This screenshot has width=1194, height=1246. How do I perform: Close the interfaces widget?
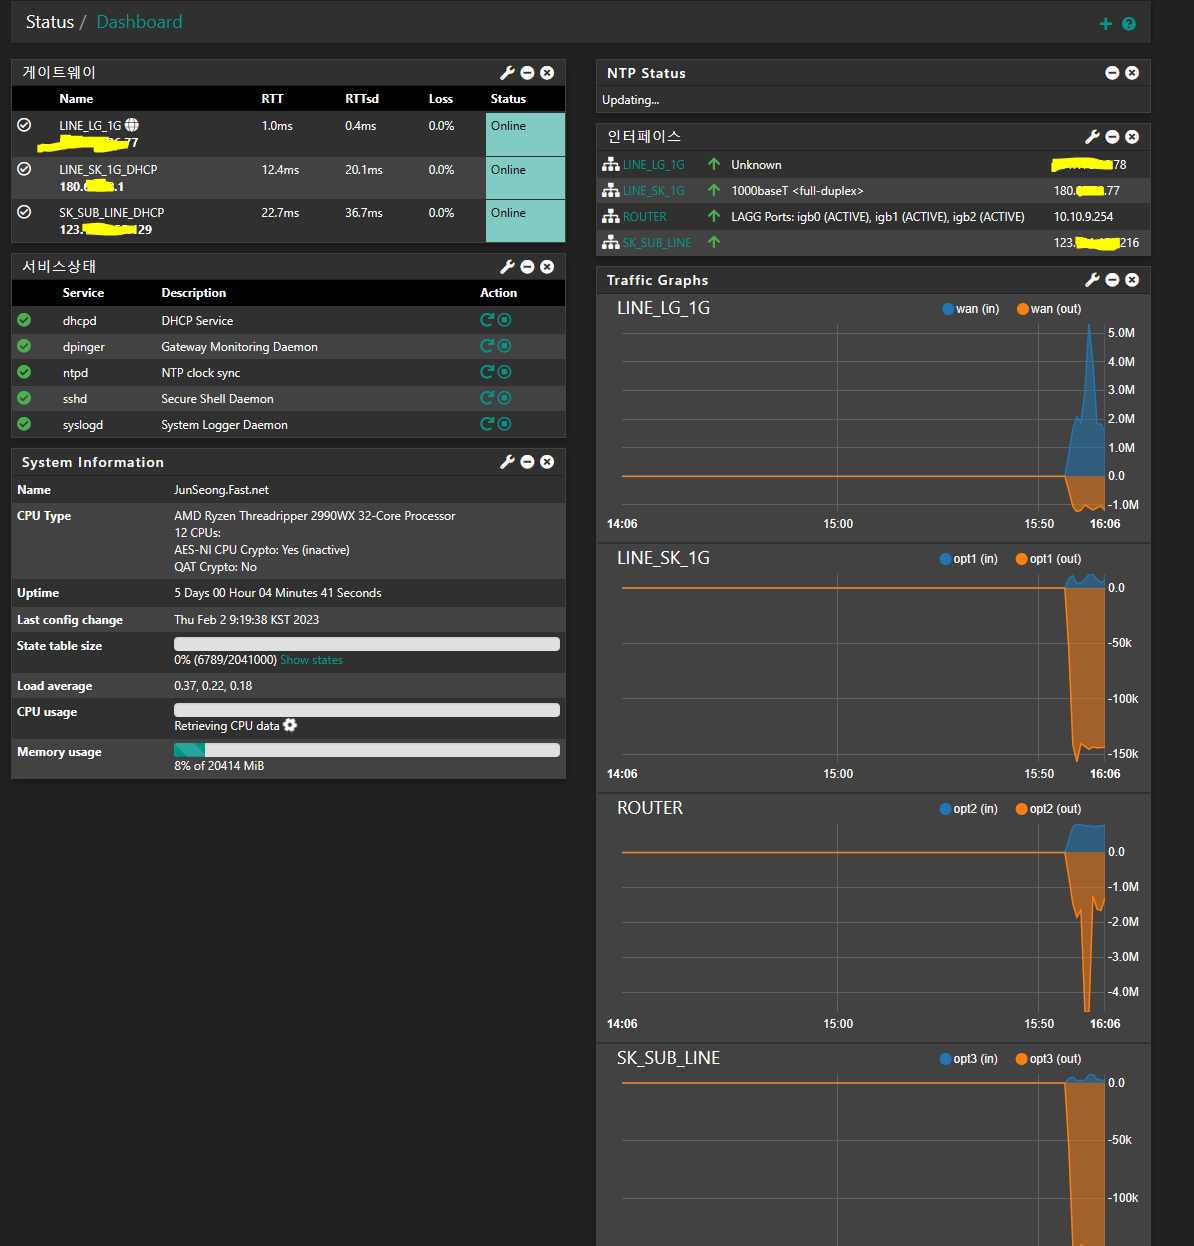[1132, 137]
